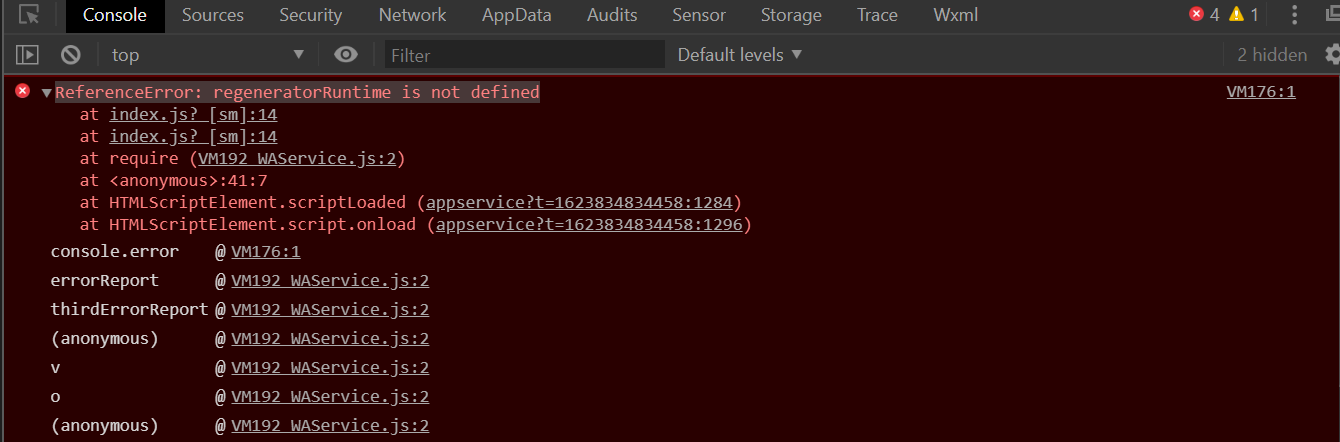1340x442 pixels.
Task: Click the red error icon beside ReferenceError
Action: click(23, 92)
